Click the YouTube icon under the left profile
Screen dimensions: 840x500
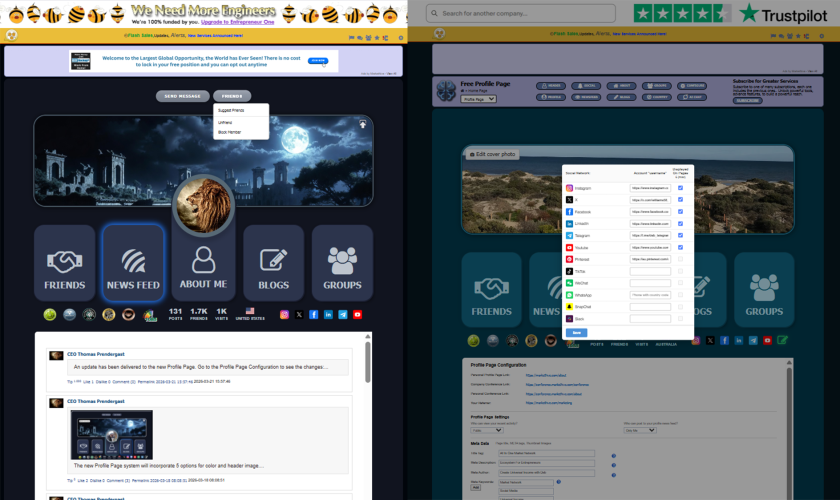pyautogui.click(x=357, y=314)
